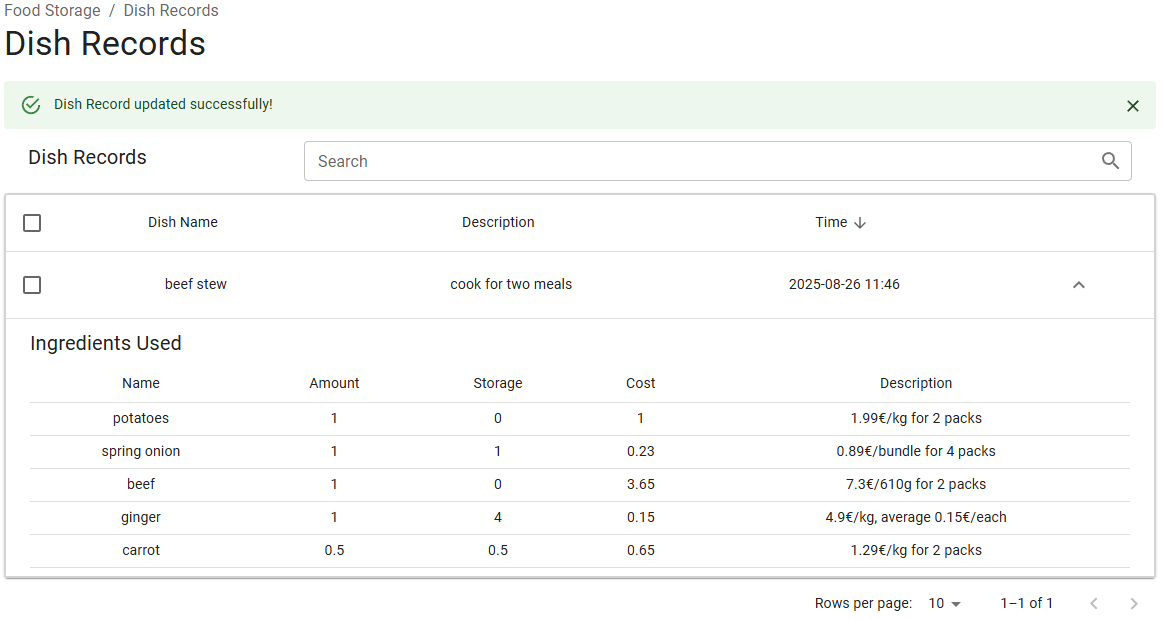Go to the next page arrow

1133,603
